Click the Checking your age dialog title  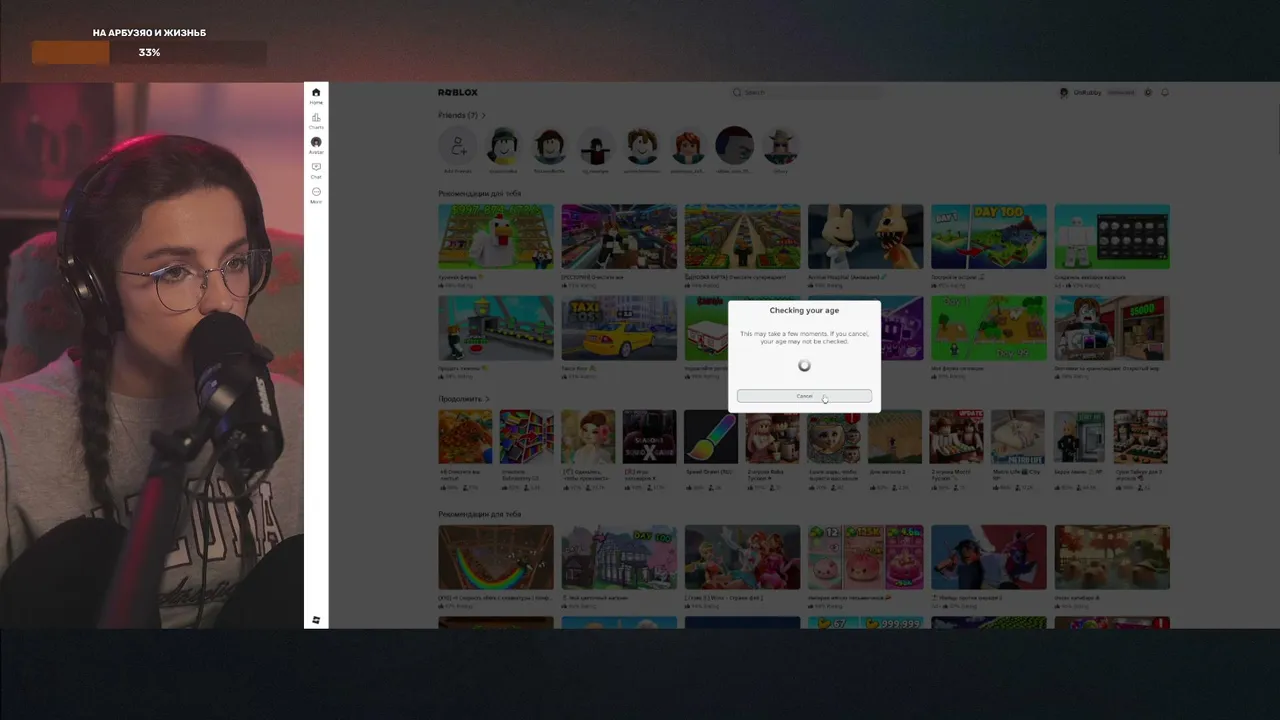[x=804, y=311]
